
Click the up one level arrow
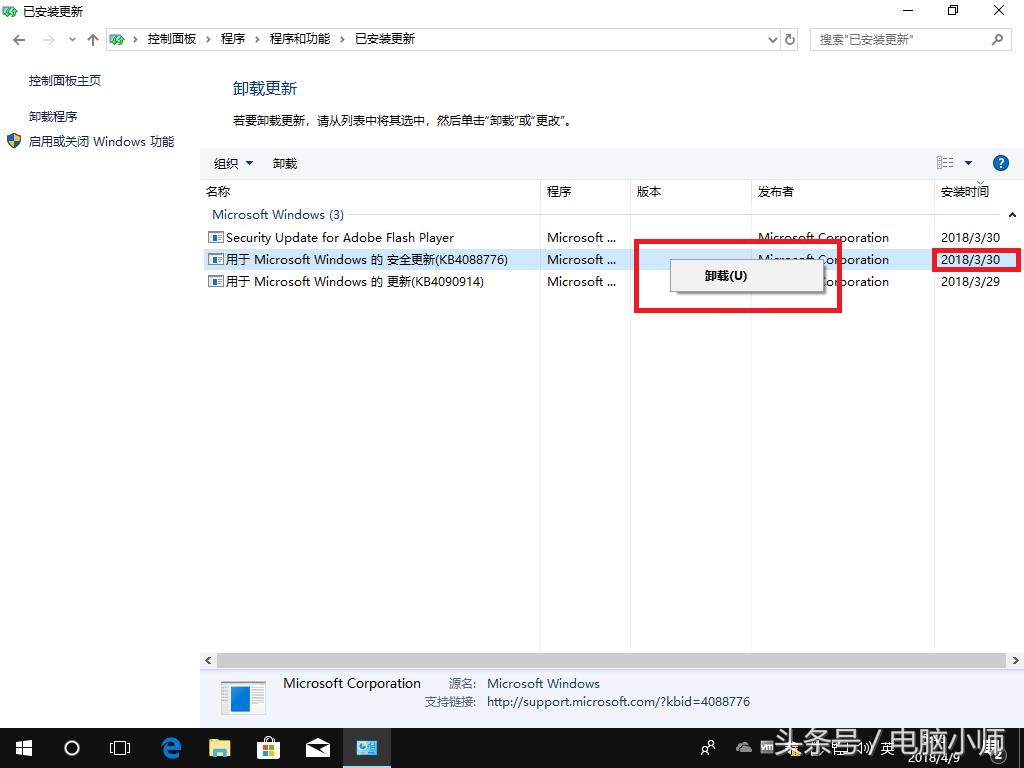pyautogui.click(x=93, y=38)
